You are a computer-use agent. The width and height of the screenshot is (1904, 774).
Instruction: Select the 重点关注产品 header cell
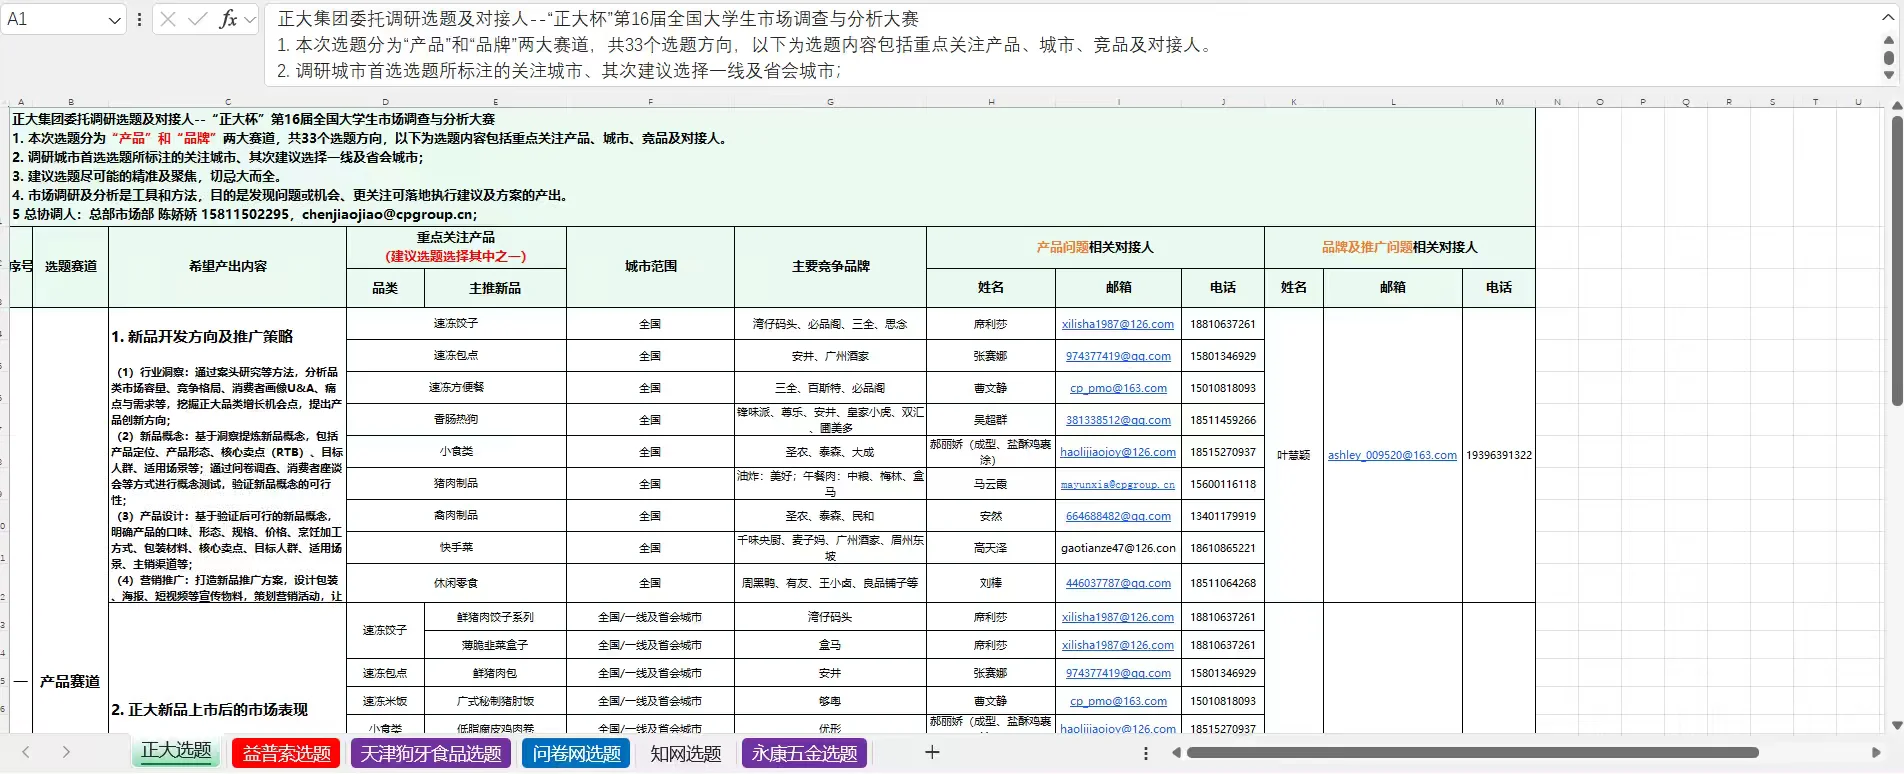456,247
